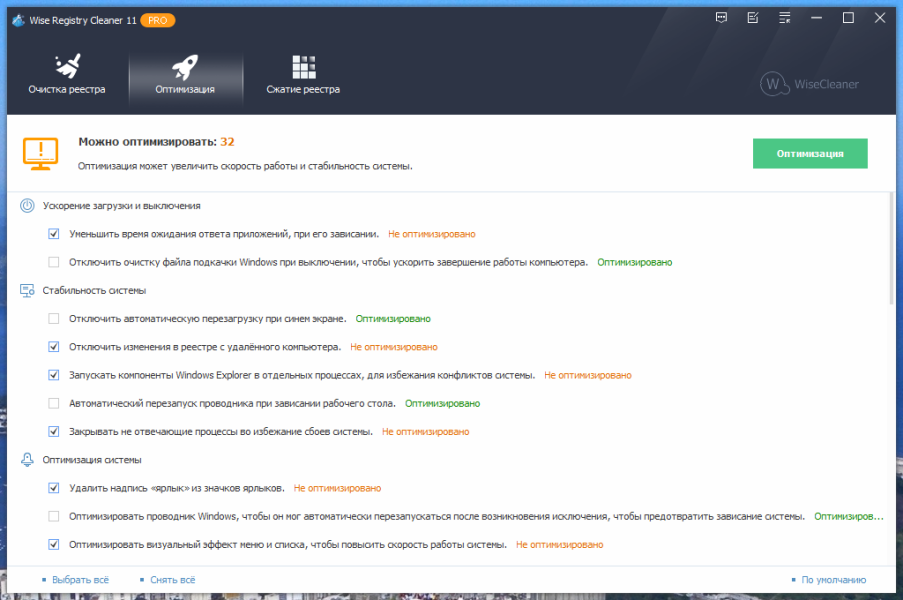The image size is (903, 600).
Task: Click 'Не оптимизировано' status after скорость работы системы
Action: pos(560,544)
